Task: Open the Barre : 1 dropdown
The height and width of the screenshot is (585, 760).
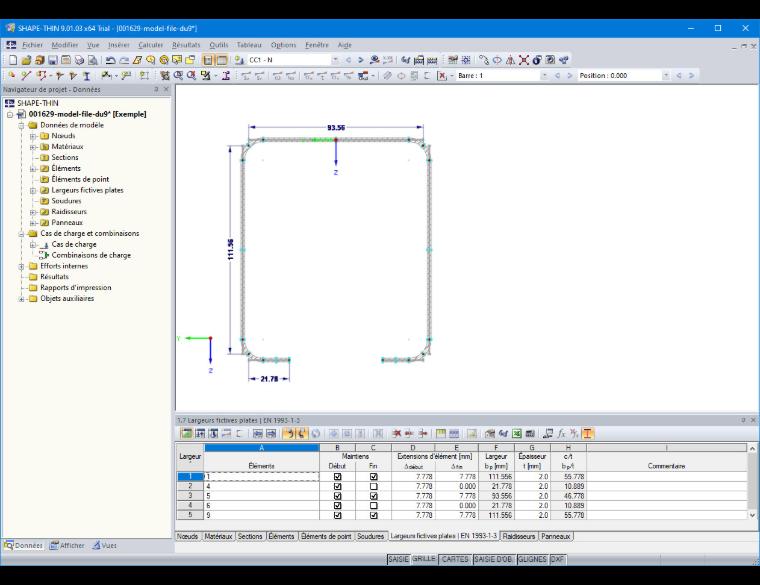Action: pos(544,76)
